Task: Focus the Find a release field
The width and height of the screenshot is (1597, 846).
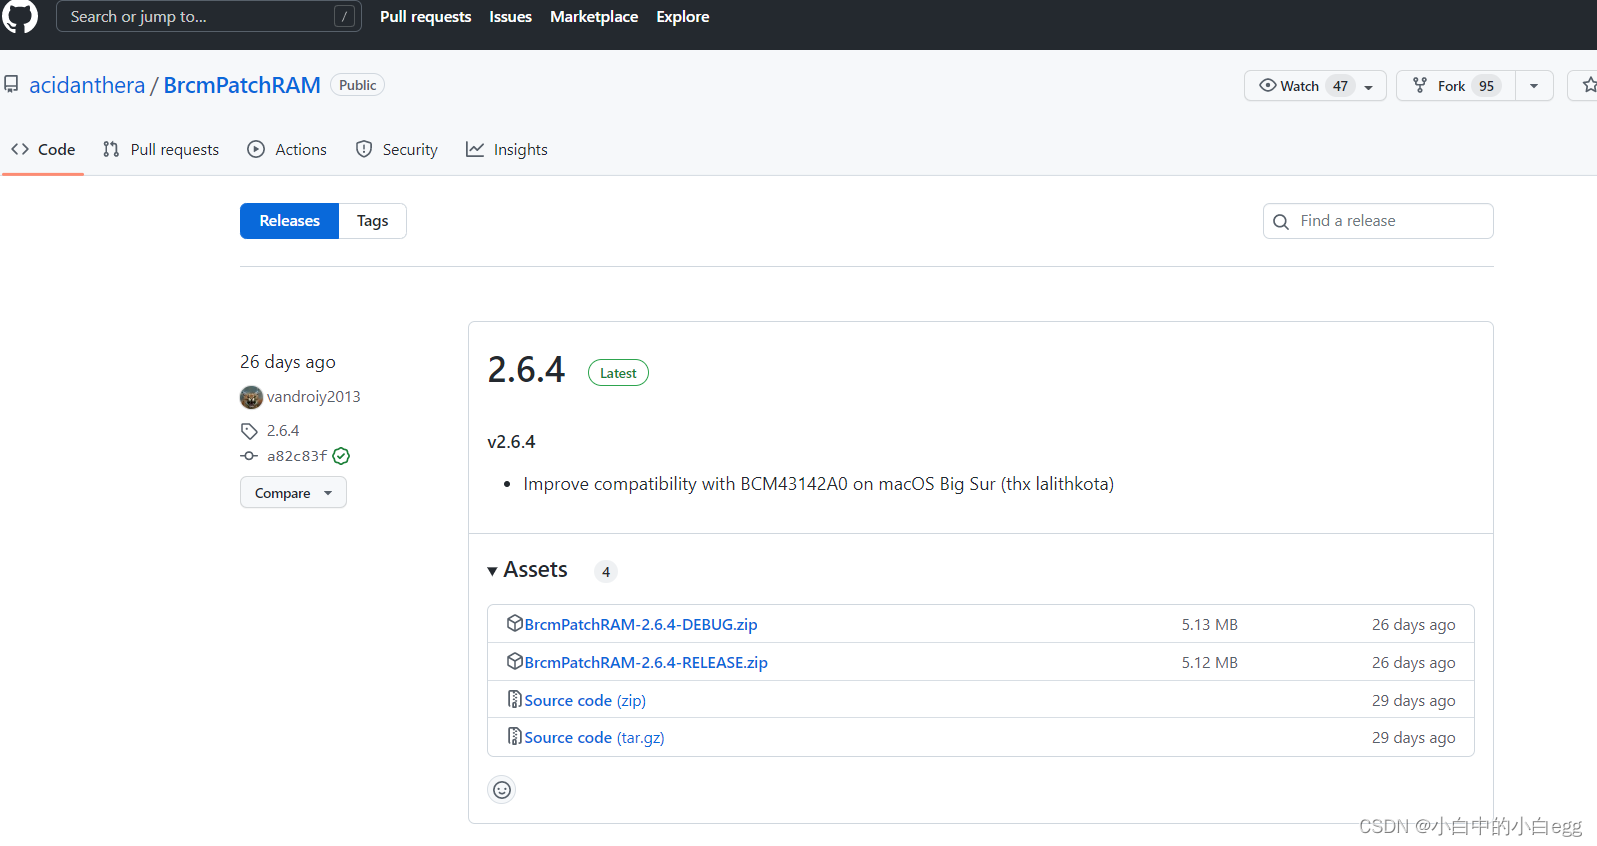Action: pyautogui.click(x=1378, y=221)
